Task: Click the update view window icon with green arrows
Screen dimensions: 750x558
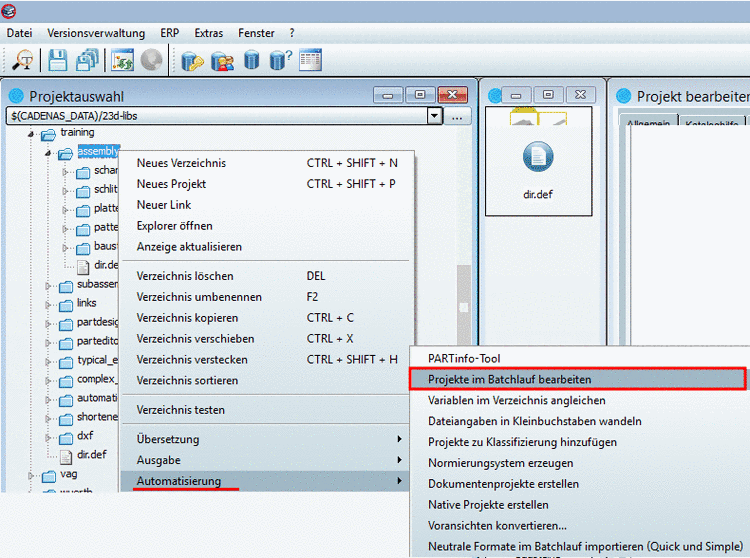Action: coord(122,61)
